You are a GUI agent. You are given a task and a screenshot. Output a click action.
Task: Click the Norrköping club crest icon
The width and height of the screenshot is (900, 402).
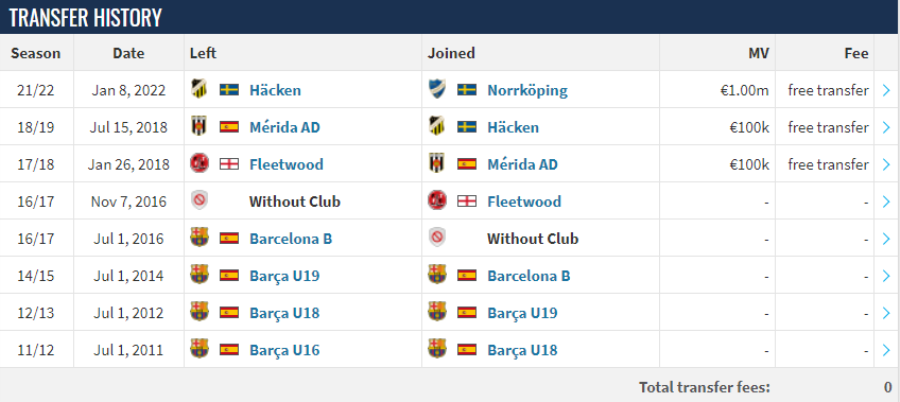click(437, 90)
